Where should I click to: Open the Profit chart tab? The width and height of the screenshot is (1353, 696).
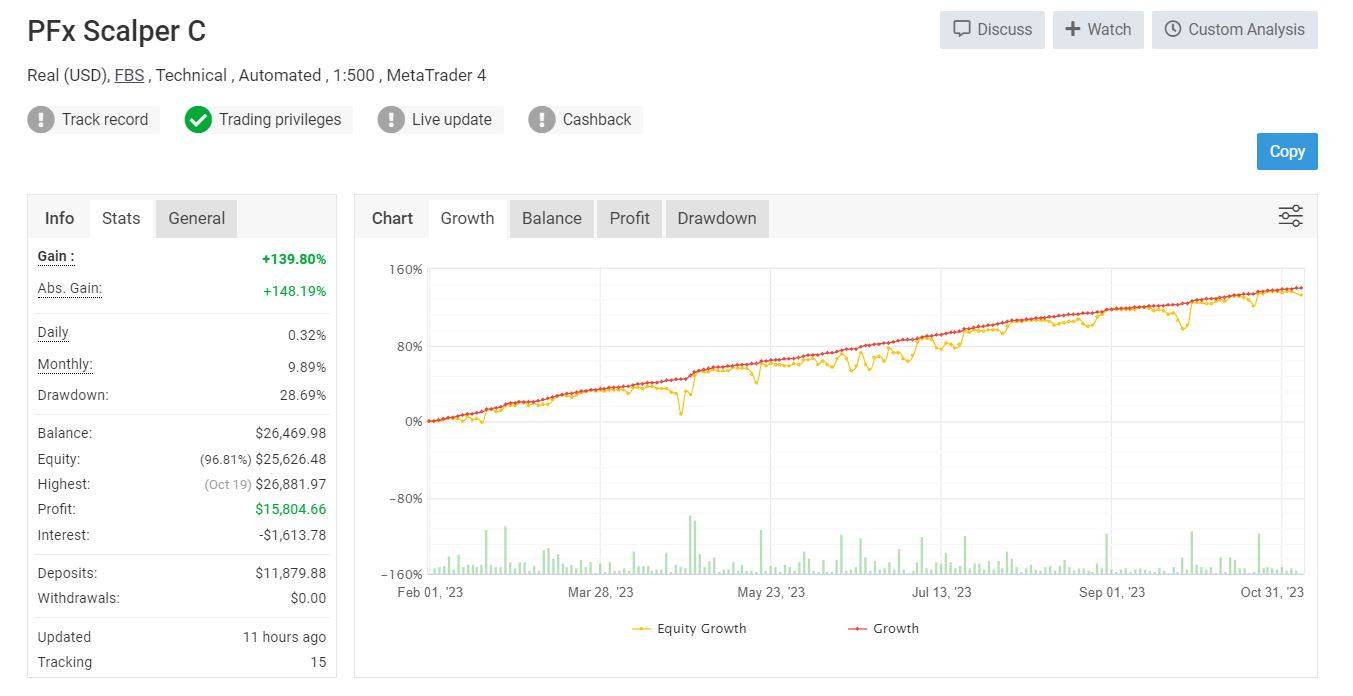click(629, 218)
